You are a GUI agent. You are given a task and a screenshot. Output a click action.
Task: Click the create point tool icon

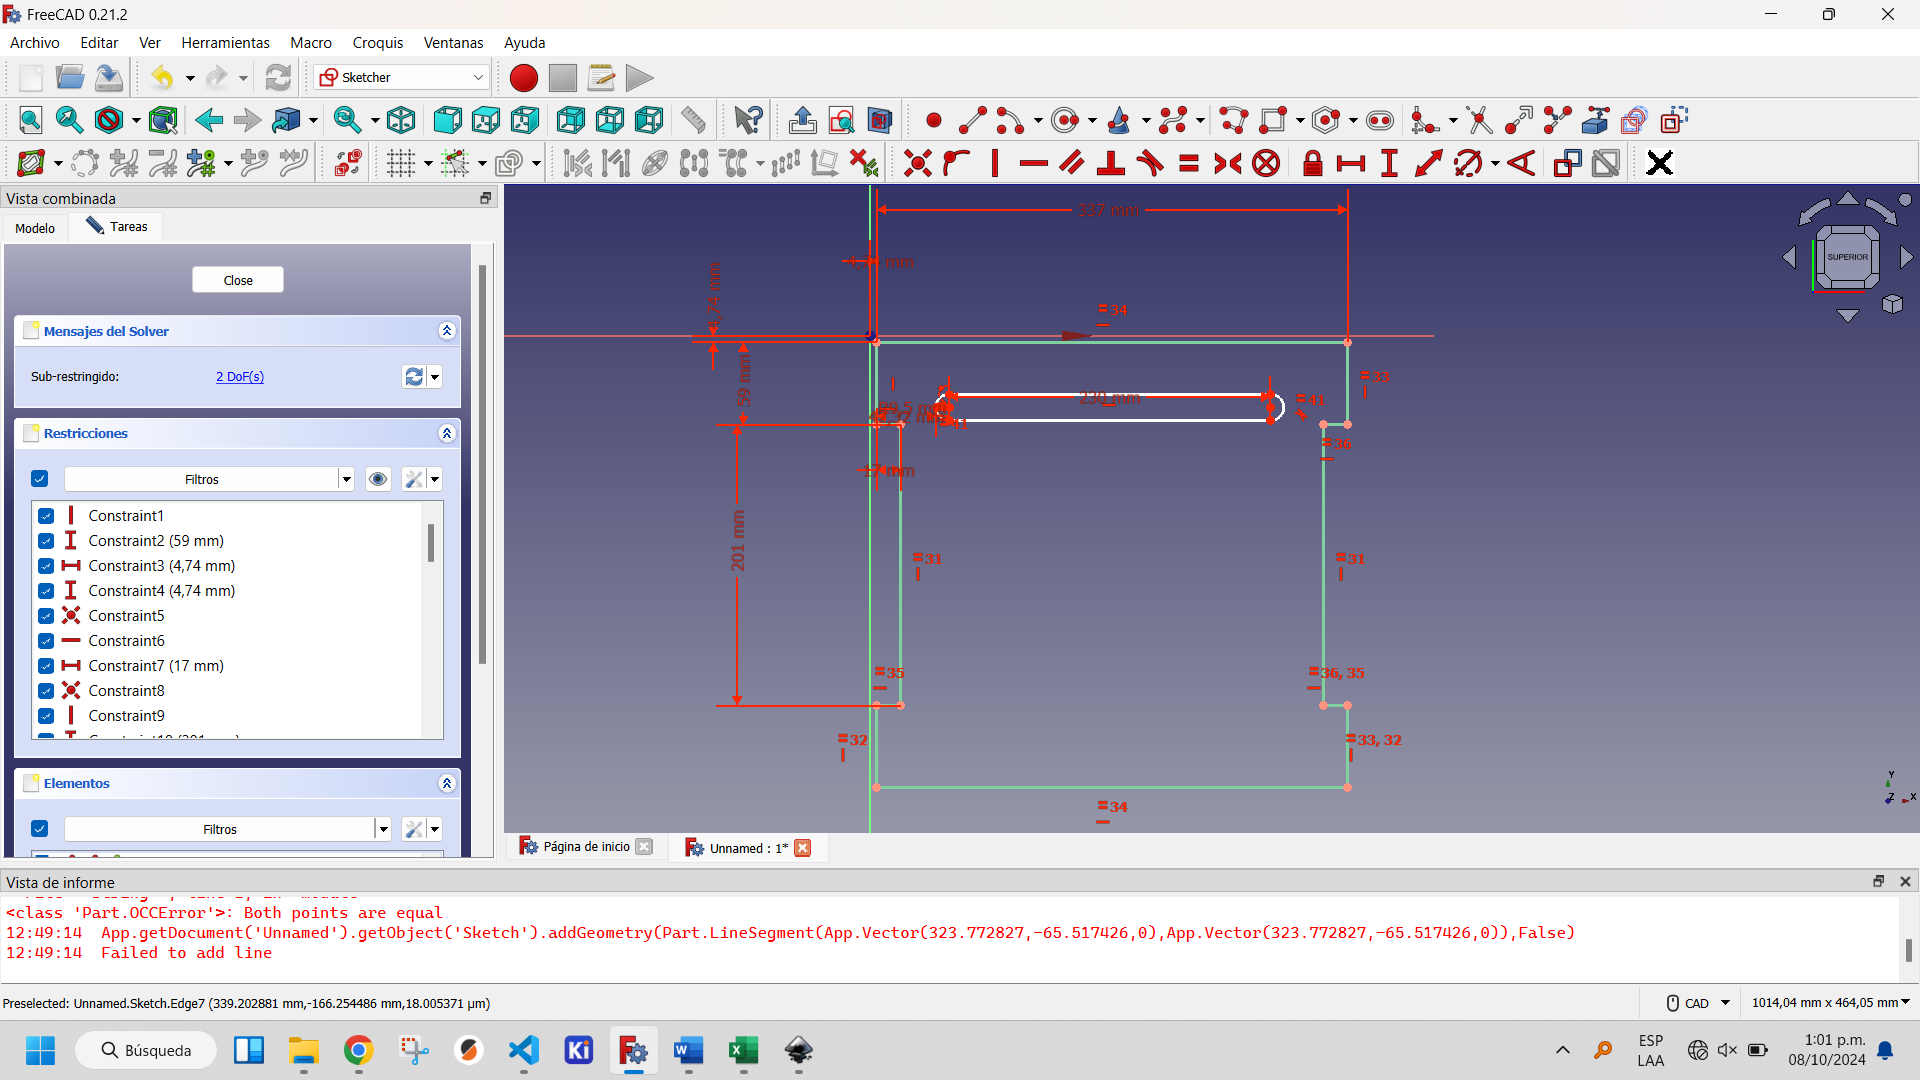click(x=932, y=120)
